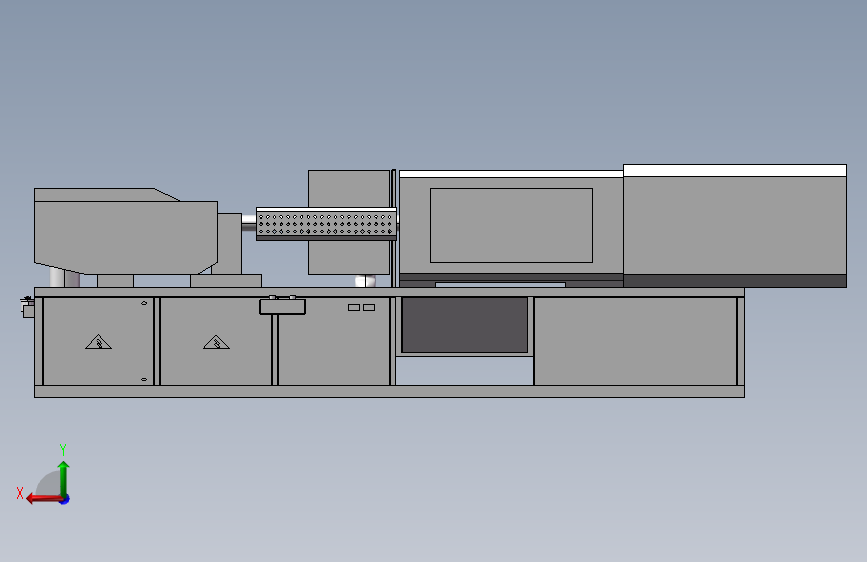Click the blue Z axis dot on the triad
Screen dimensions: 867x562
[65, 499]
